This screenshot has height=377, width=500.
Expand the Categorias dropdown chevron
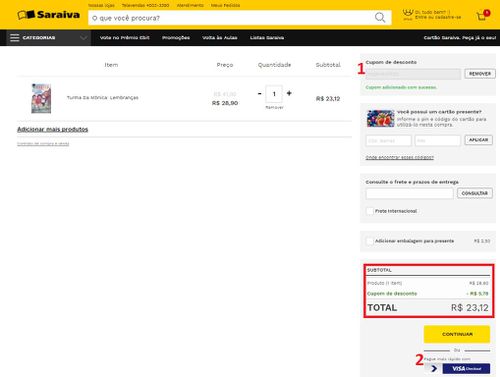[84, 38]
